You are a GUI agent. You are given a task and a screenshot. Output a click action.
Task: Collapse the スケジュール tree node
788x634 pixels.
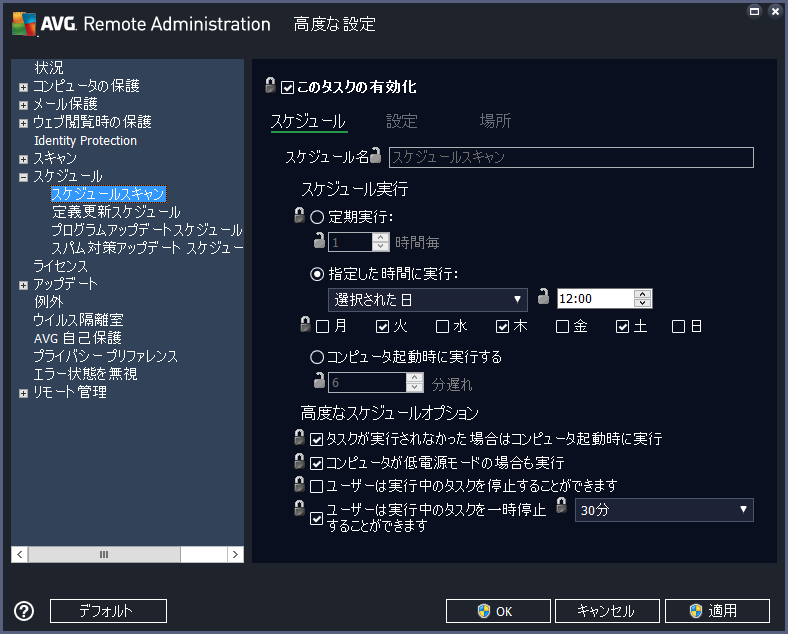pyautogui.click(x=23, y=177)
